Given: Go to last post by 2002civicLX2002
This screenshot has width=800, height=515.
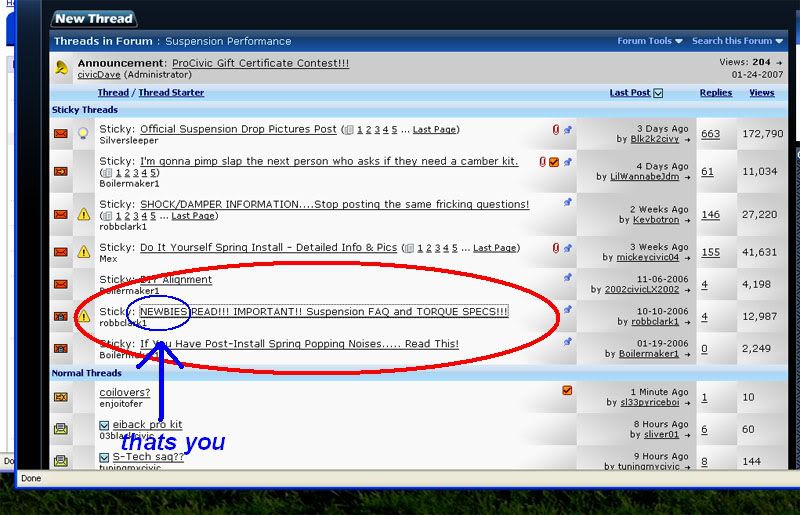Looking at the screenshot, I should (687, 290).
